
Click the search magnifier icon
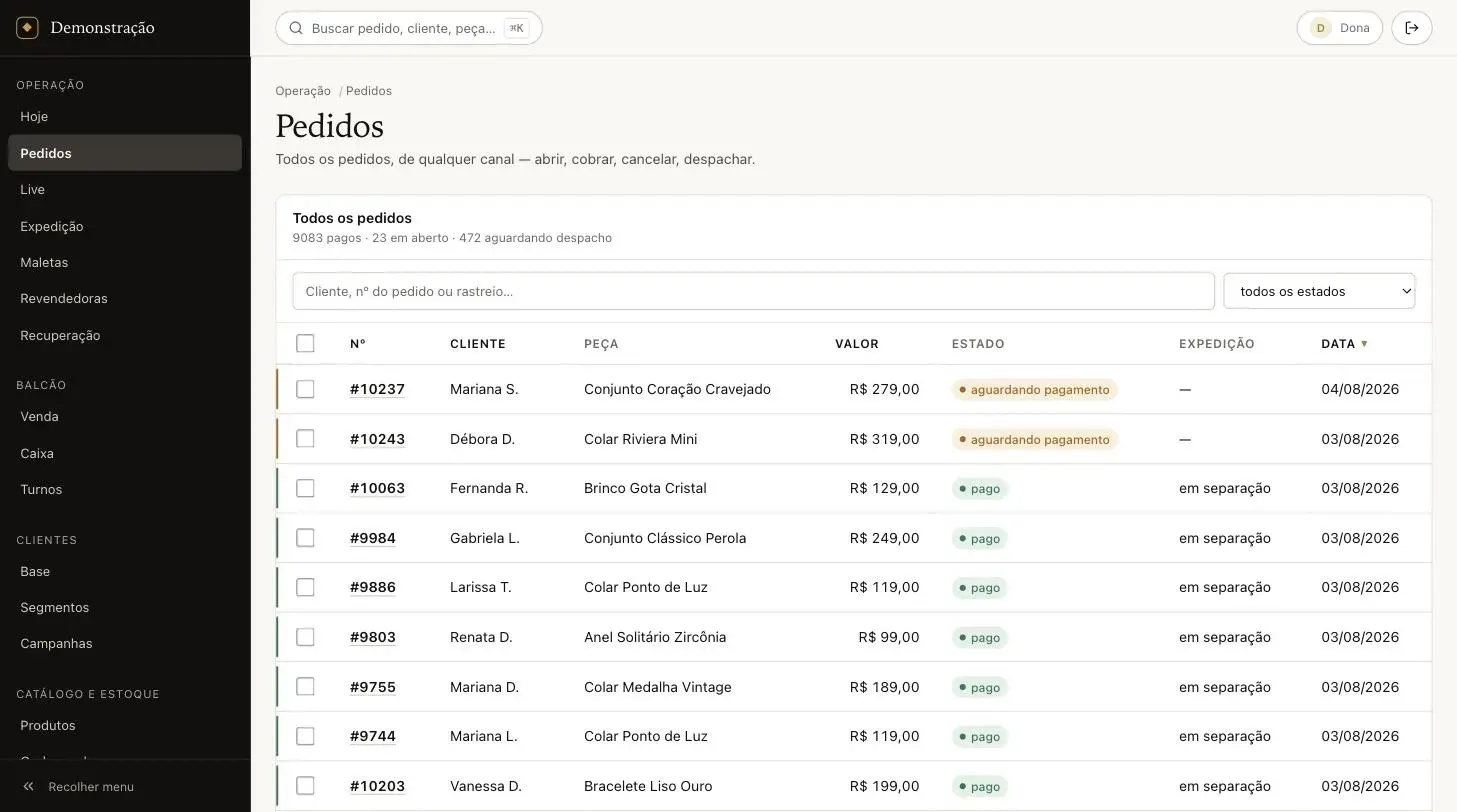296,28
